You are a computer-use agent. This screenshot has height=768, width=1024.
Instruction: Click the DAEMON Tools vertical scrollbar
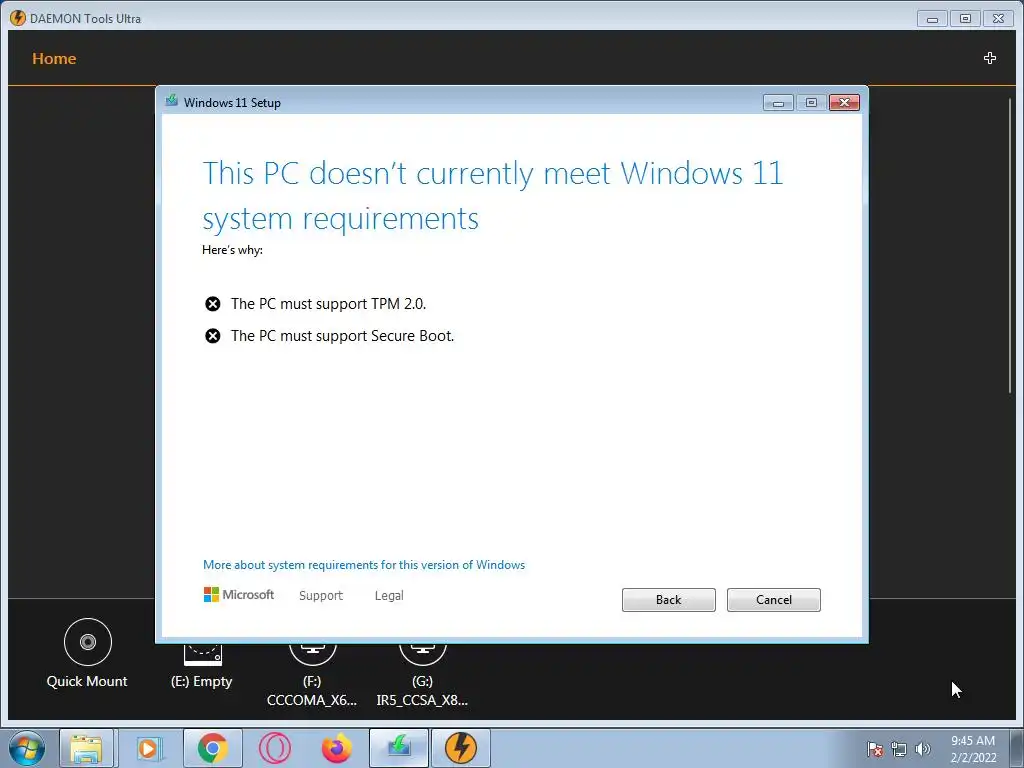point(1010,245)
